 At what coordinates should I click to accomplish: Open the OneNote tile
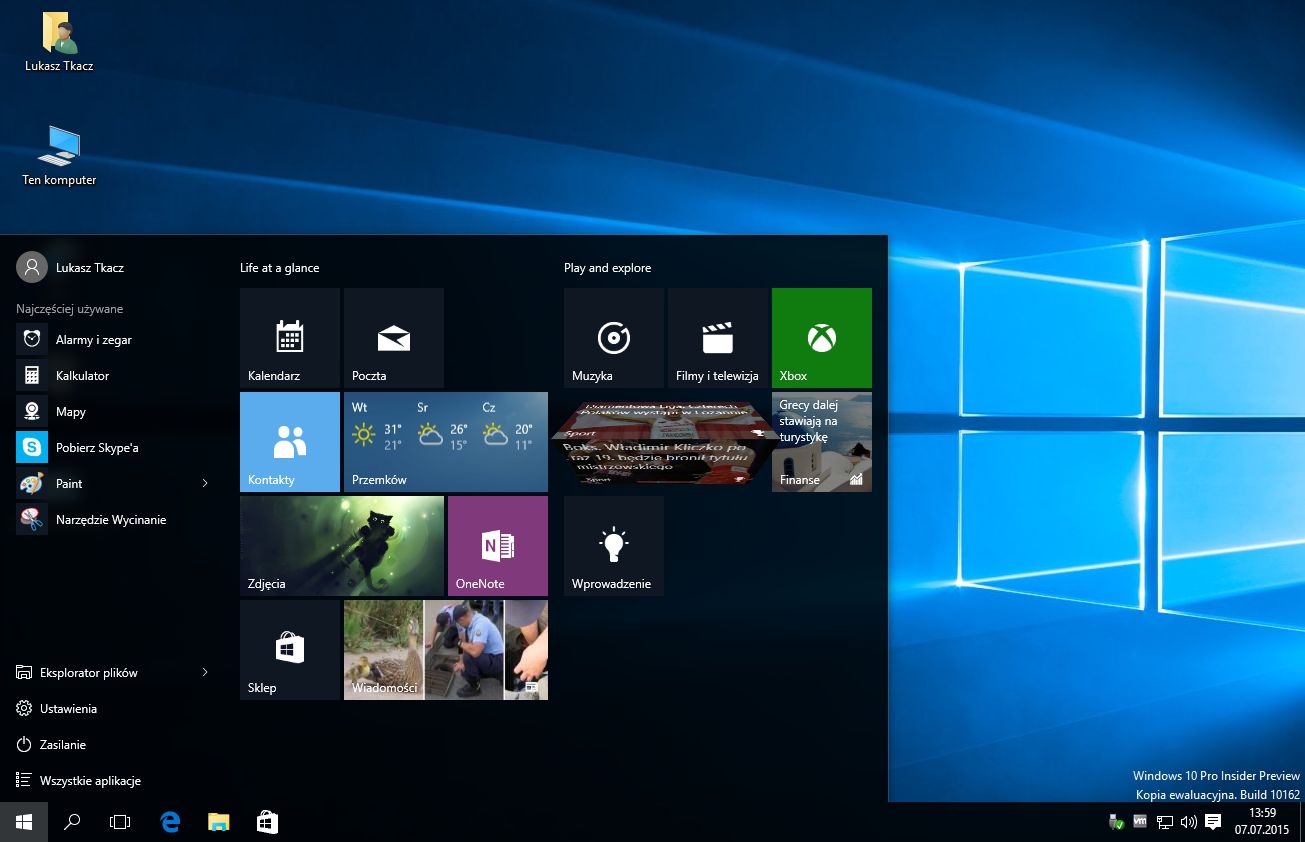(x=497, y=546)
